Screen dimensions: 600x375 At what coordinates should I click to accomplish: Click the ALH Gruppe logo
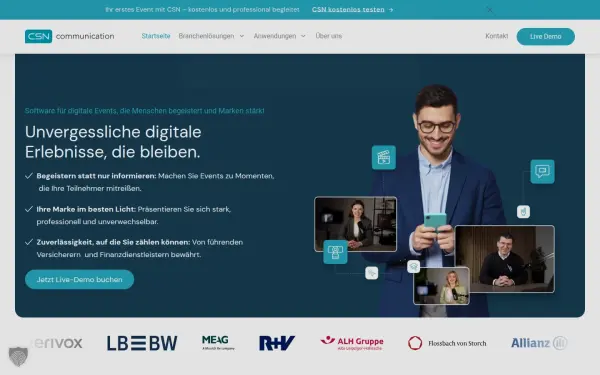(x=352, y=343)
